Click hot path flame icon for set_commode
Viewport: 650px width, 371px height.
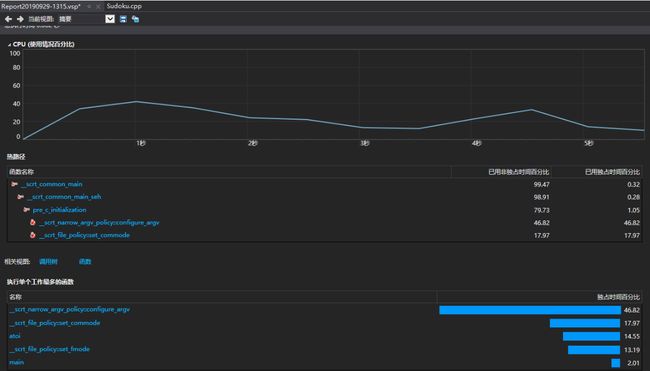(33, 235)
